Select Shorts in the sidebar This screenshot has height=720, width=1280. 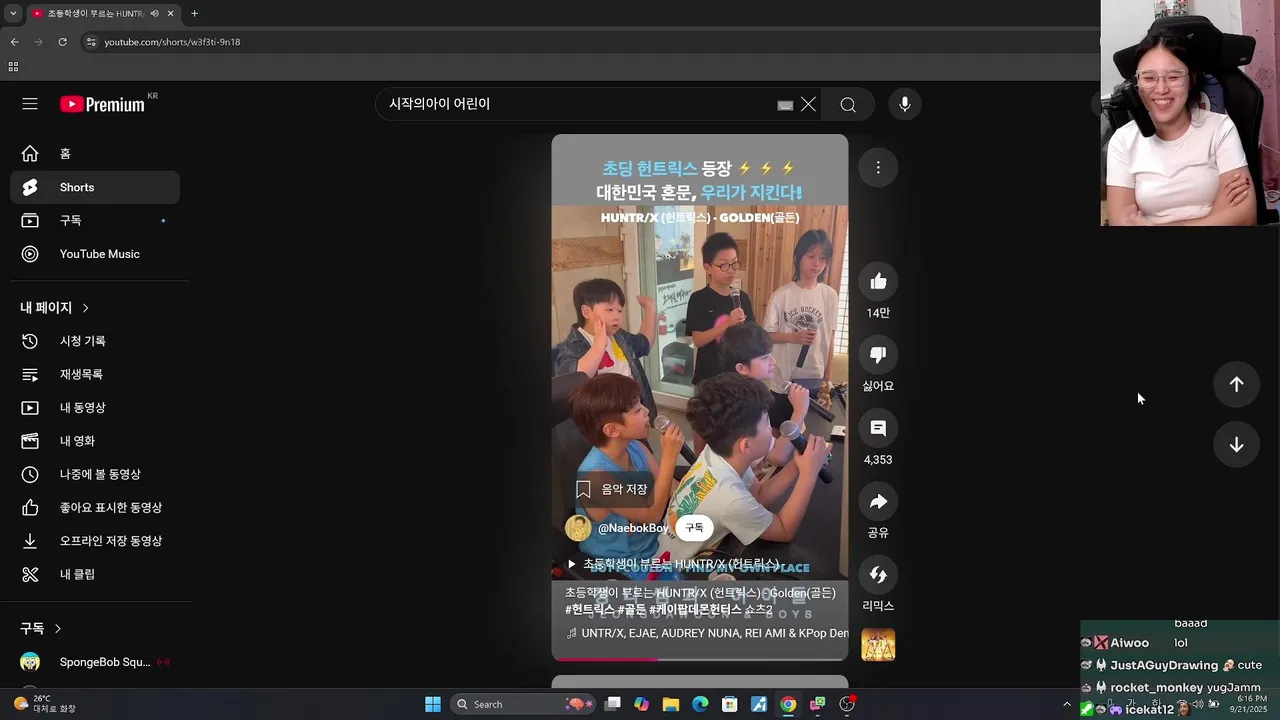click(x=95, y=187)
